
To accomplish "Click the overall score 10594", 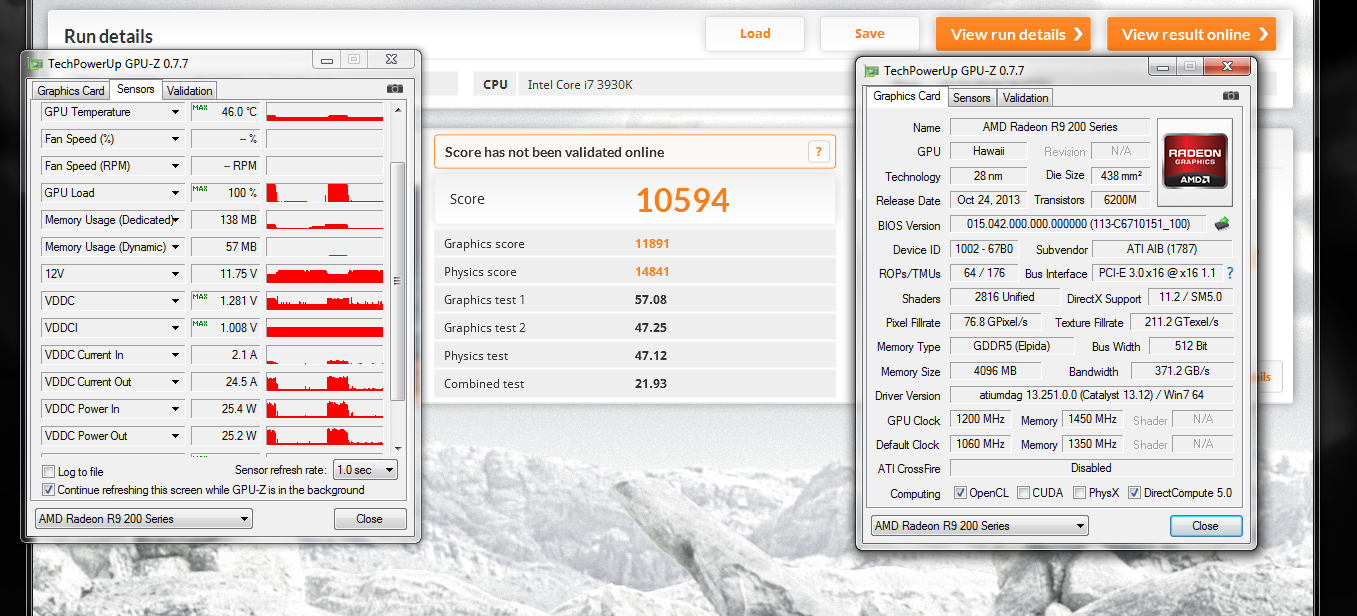I will coord(683,200).
